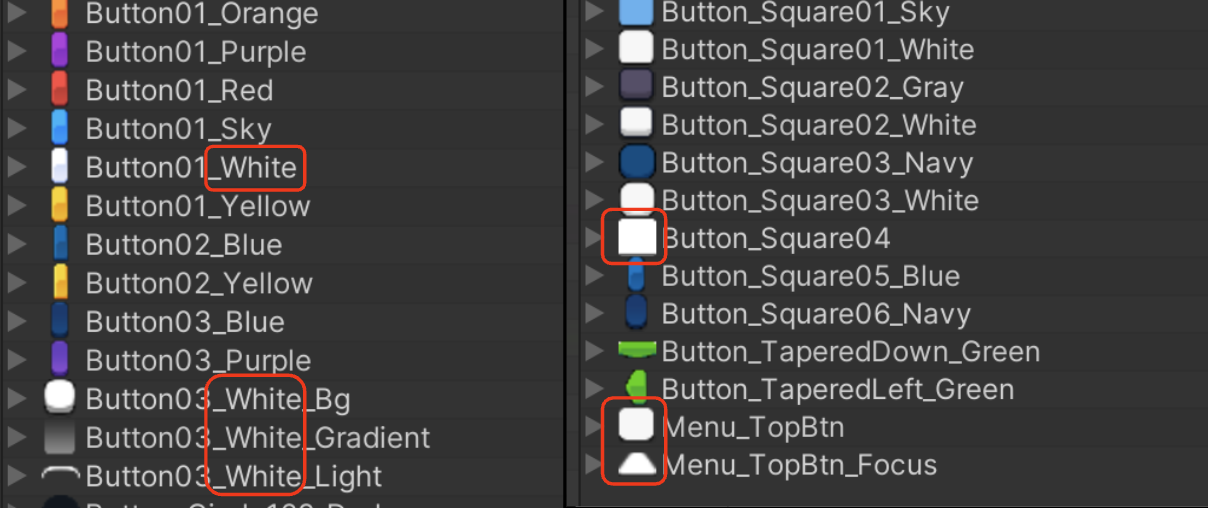Screen dimensions: 1208x508
Task: Click the yellow Button01_Yellow sprite thumbnail
Action: (x=59, y=206)
